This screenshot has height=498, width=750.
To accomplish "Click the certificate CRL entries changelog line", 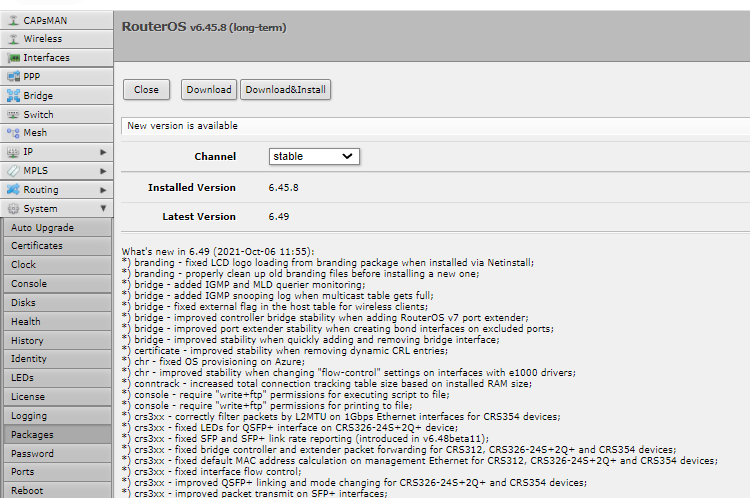I will coord(285,351).
